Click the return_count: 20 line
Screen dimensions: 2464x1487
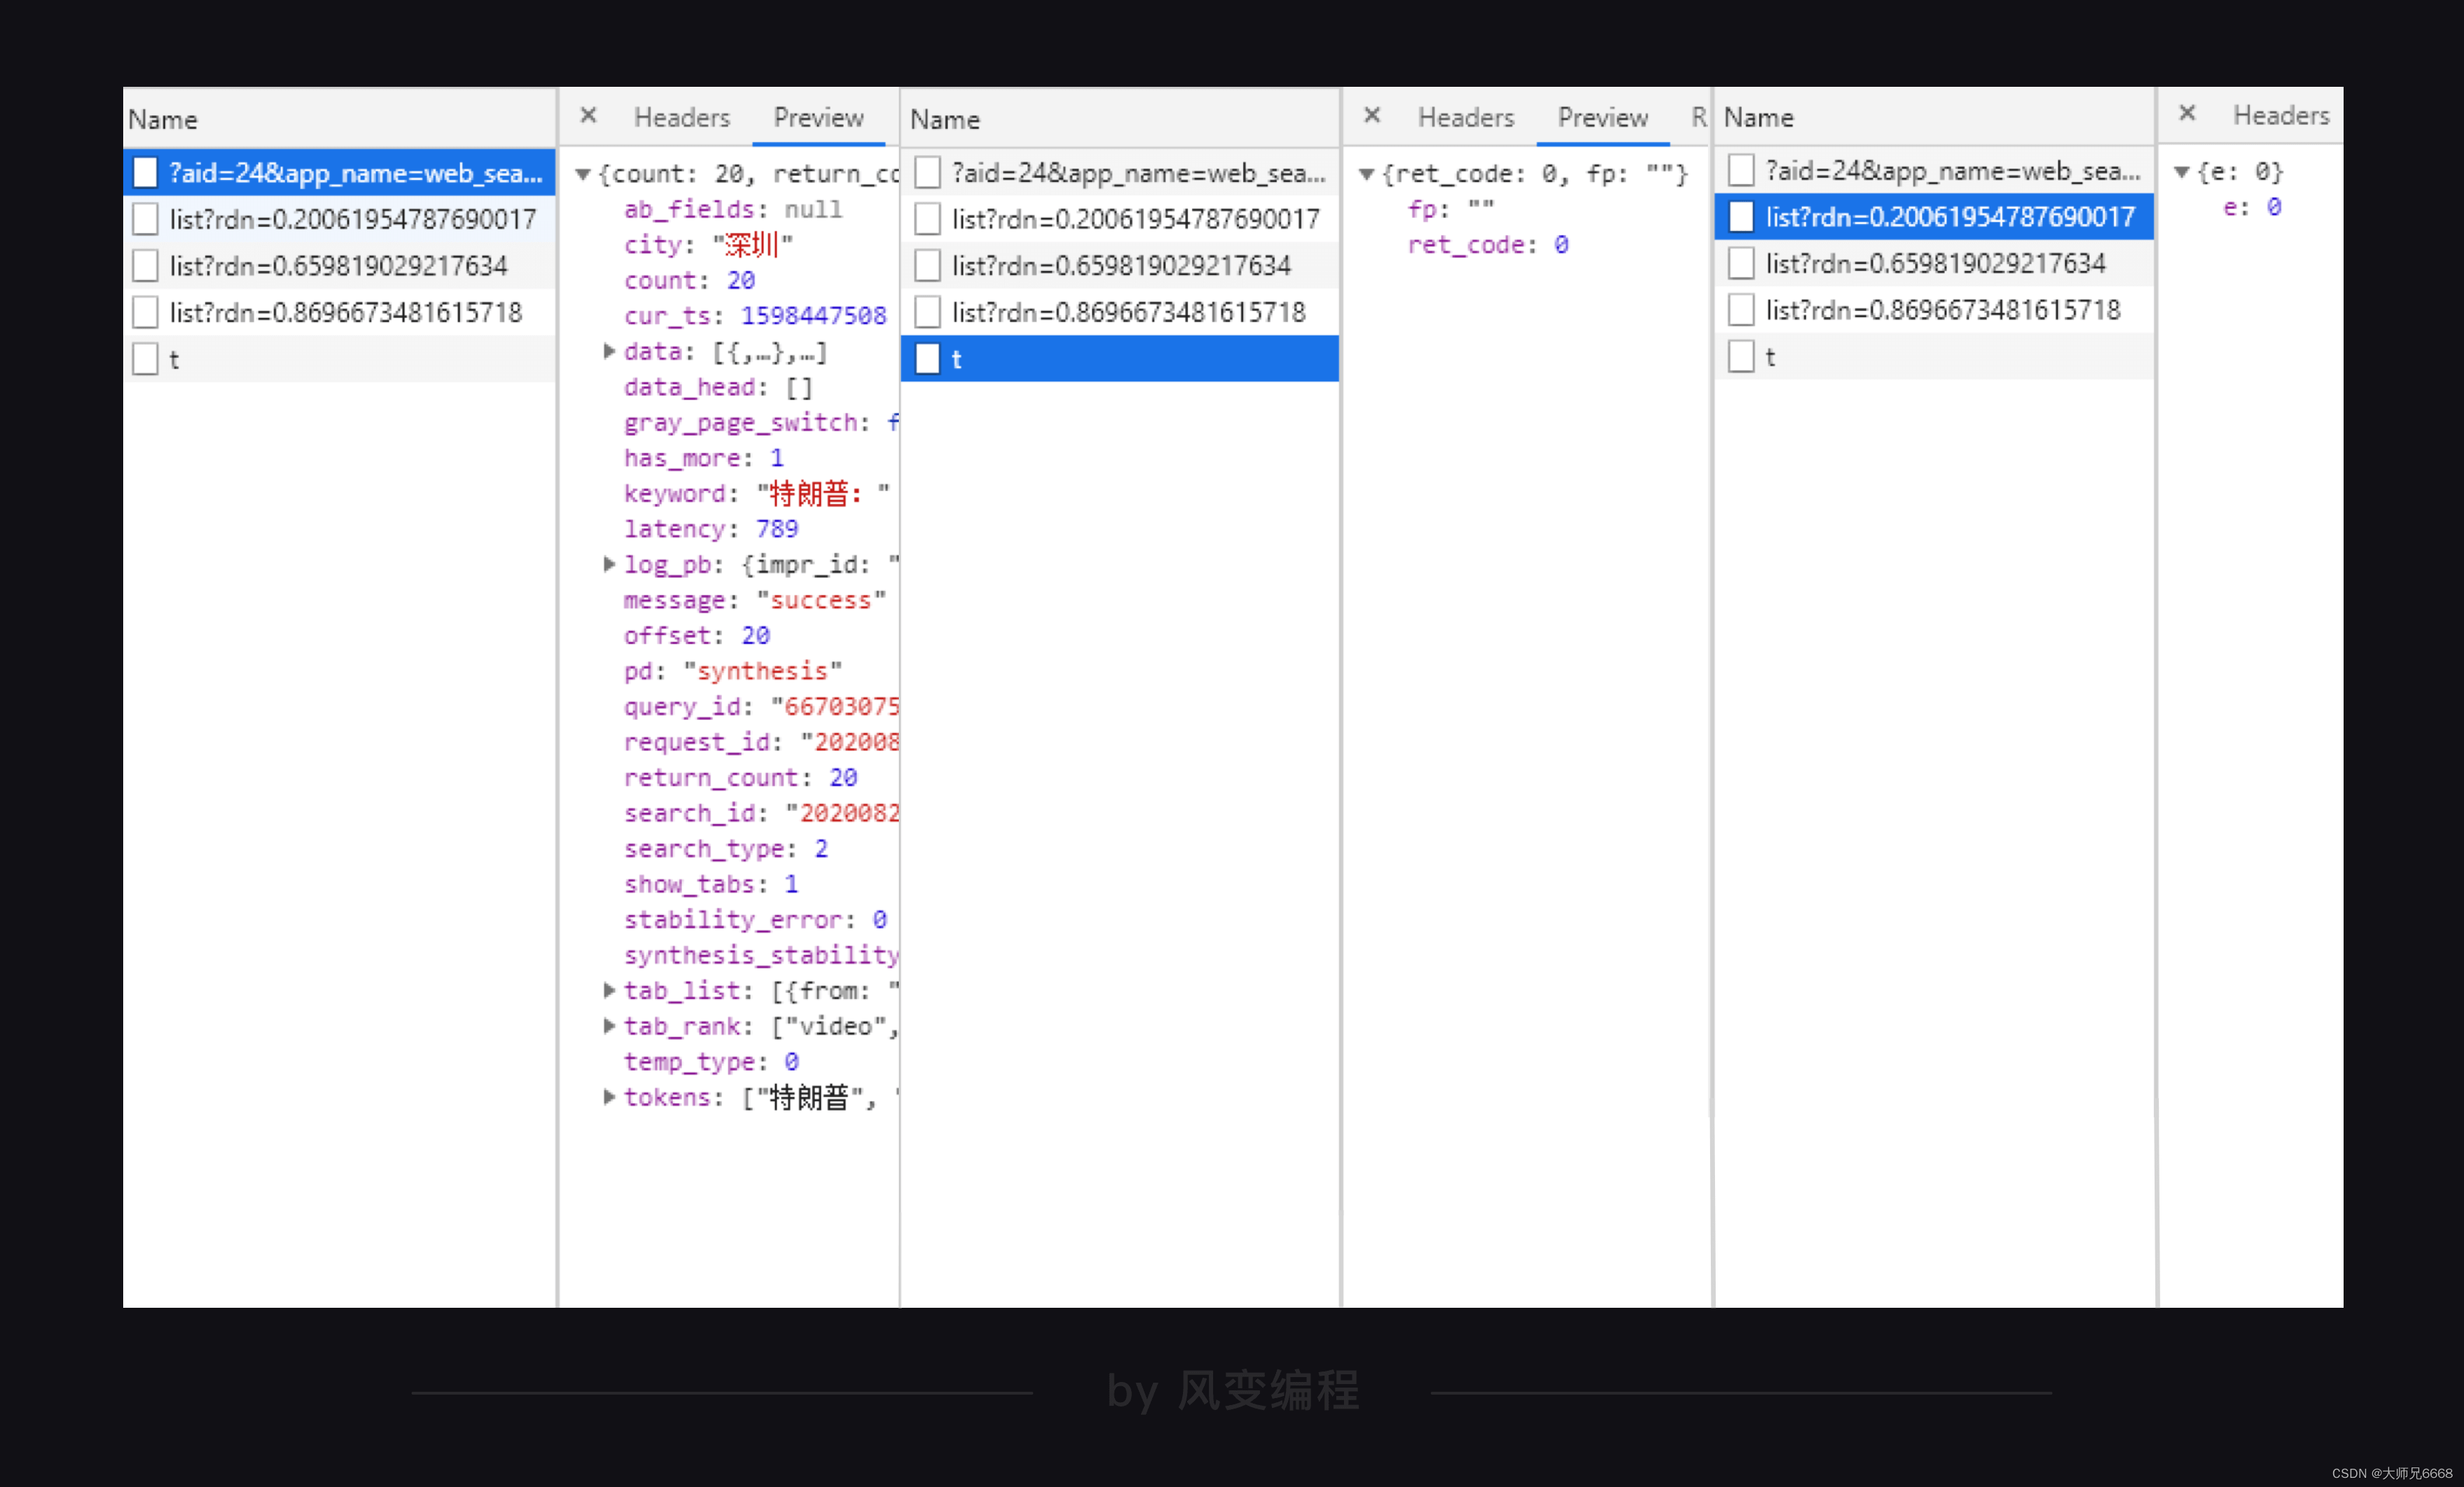point(740,777)
